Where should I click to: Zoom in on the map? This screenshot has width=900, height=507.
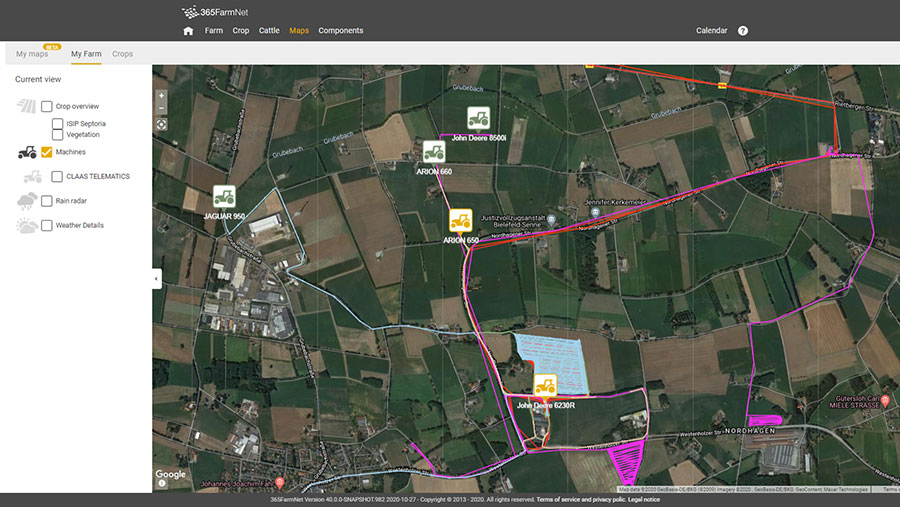point(162,96)
